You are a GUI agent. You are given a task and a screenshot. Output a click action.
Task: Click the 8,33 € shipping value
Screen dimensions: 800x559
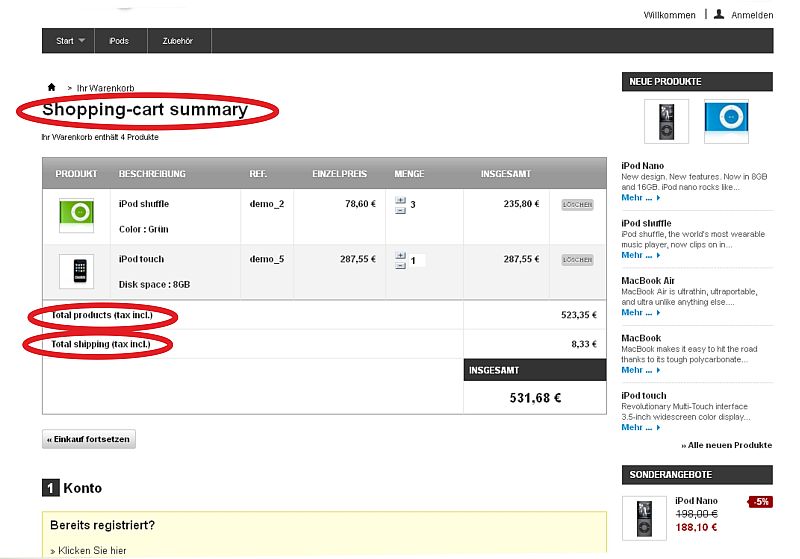pyautogui.click(x=584, y=344)
